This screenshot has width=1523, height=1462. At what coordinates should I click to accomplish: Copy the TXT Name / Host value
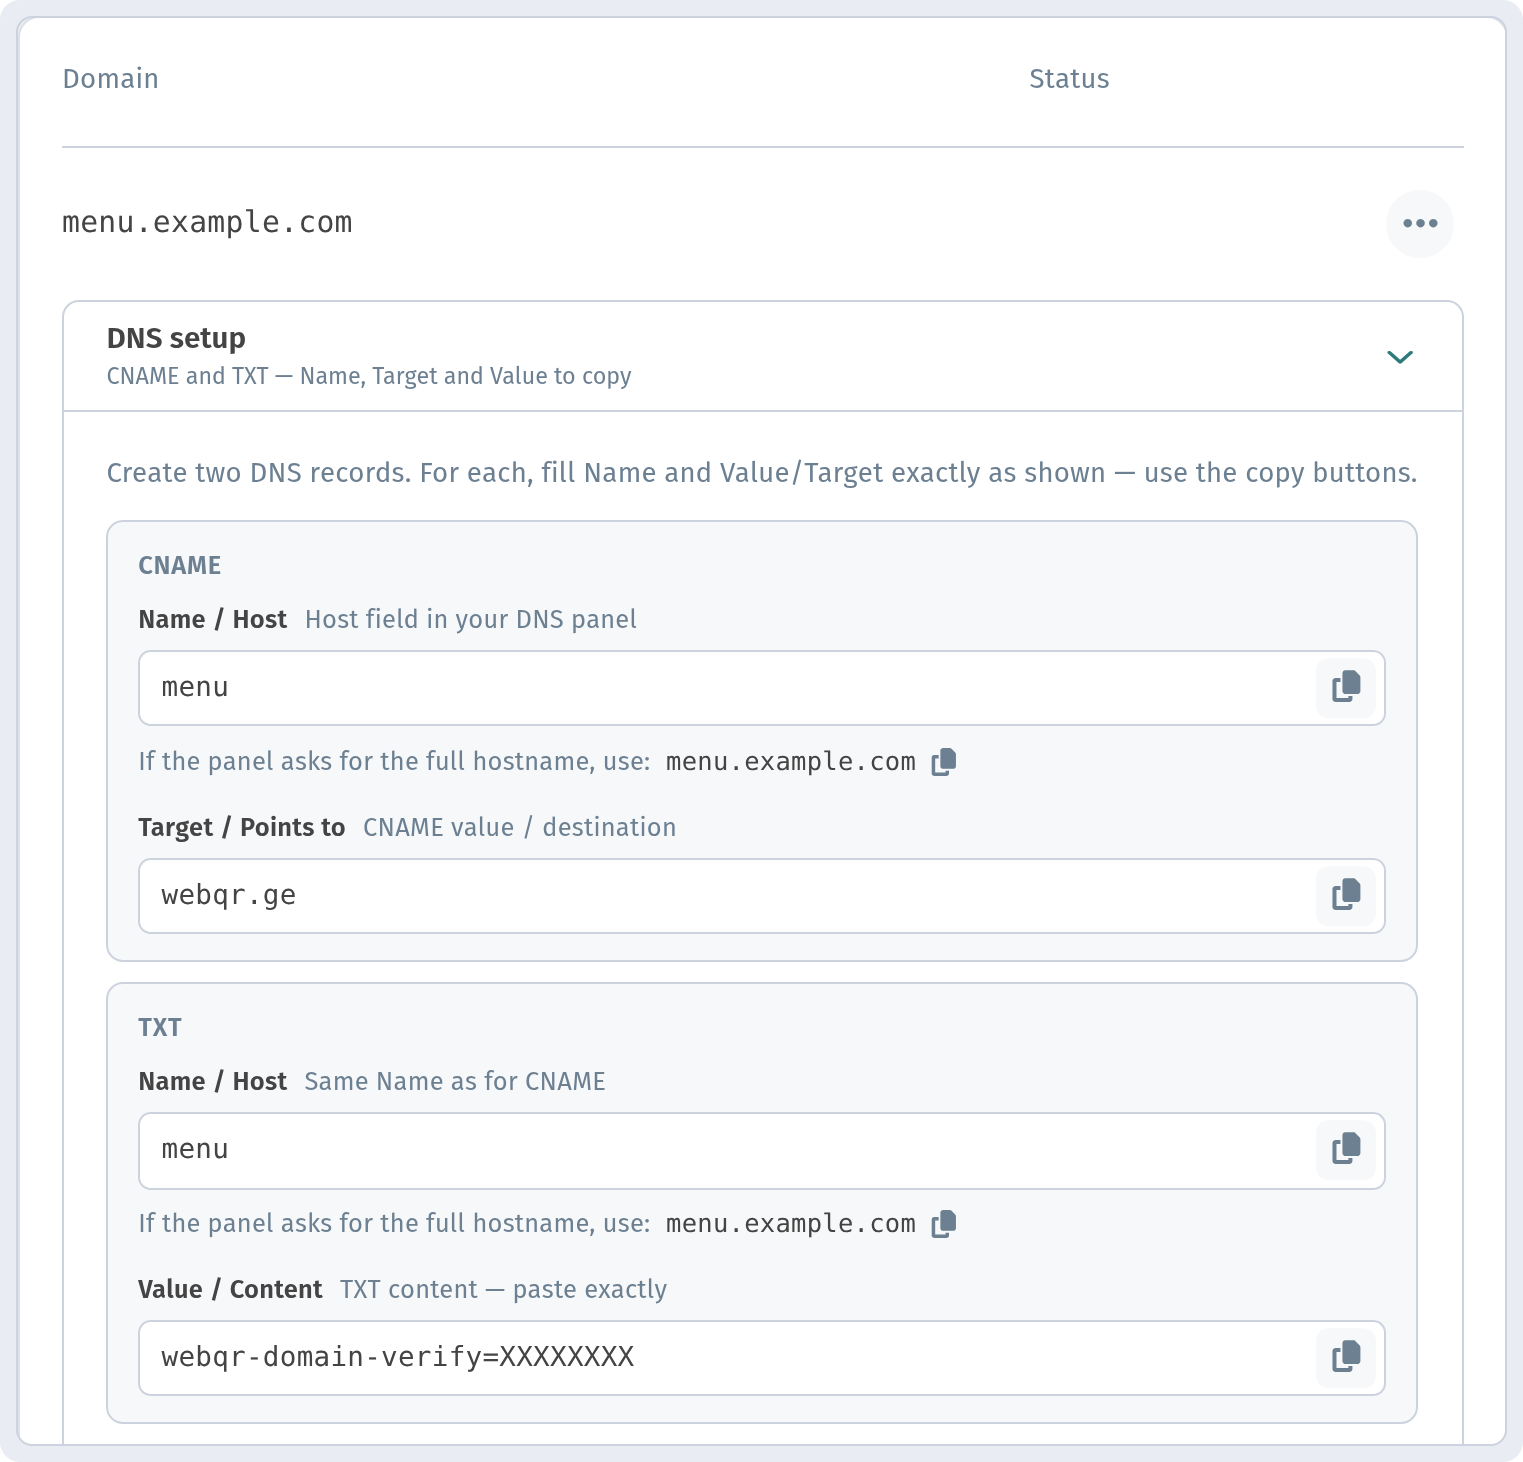coord(1346,1149)
